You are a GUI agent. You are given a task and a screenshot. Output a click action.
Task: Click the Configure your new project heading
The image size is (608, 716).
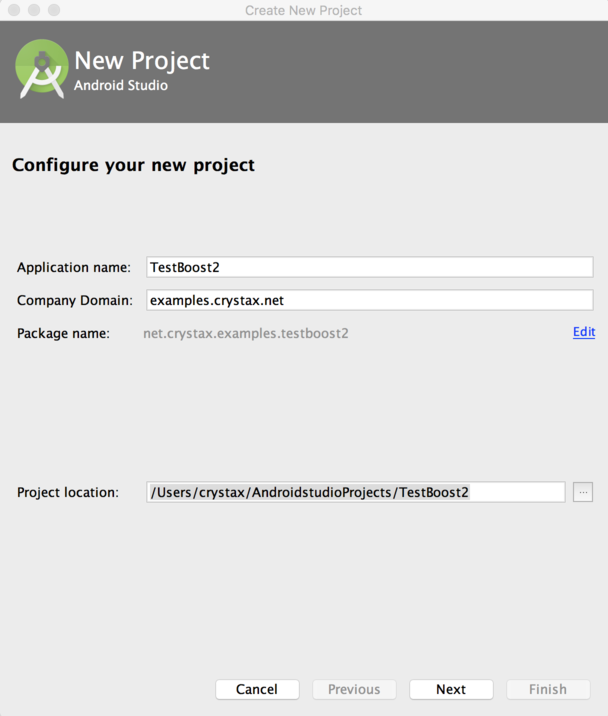133,165
